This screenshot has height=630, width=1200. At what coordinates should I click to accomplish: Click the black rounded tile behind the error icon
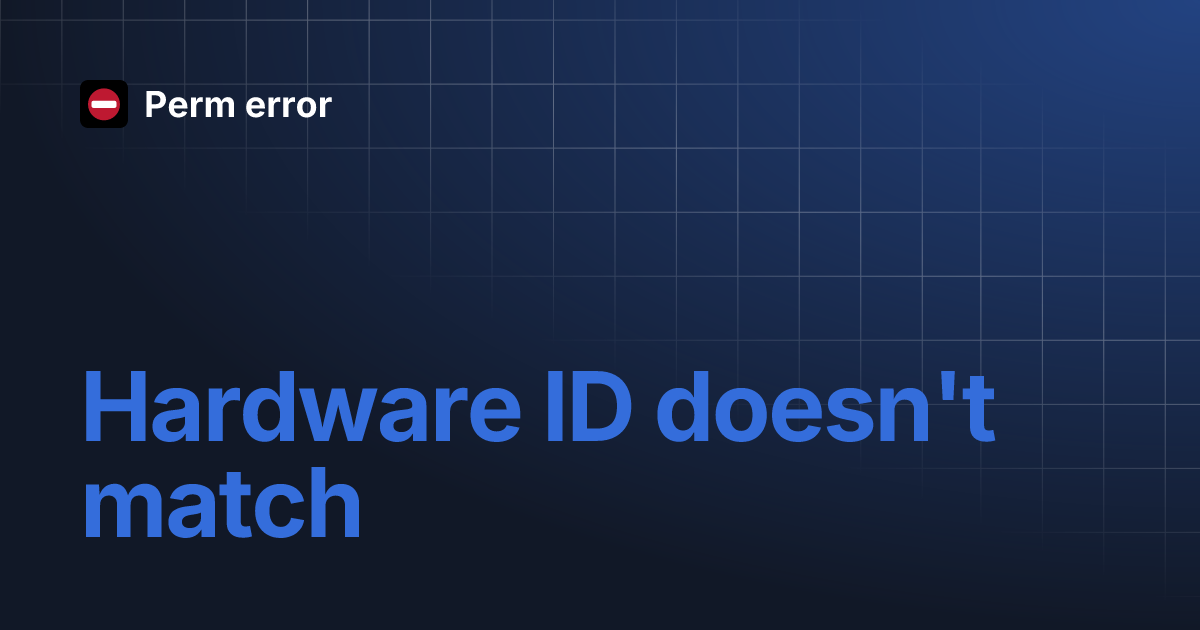tap(104, 104)
